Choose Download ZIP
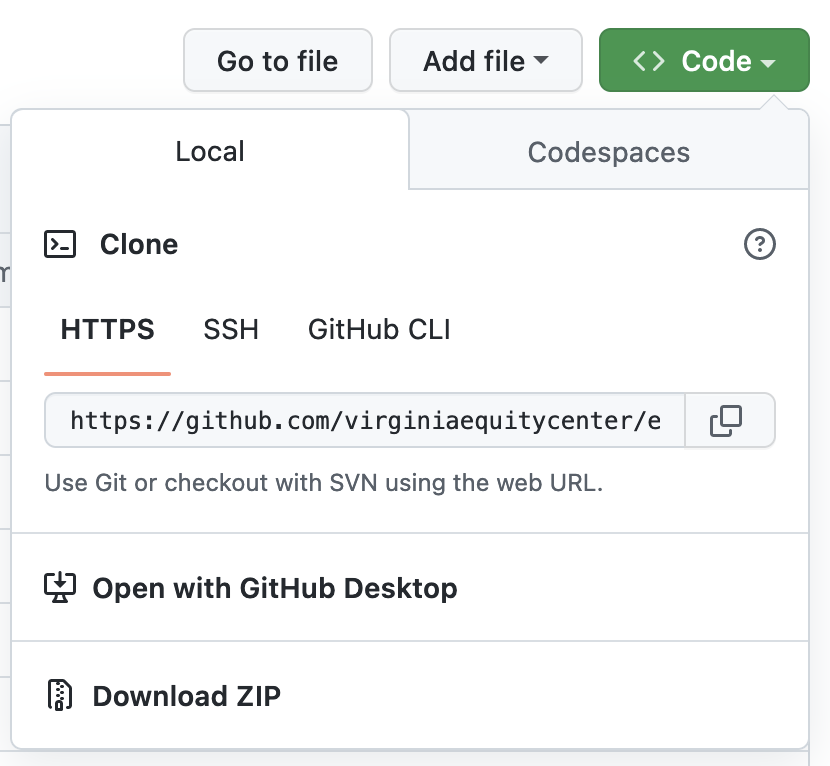This screenshot has width=830, height=766. pyautogui.click(x=410, y=695)
